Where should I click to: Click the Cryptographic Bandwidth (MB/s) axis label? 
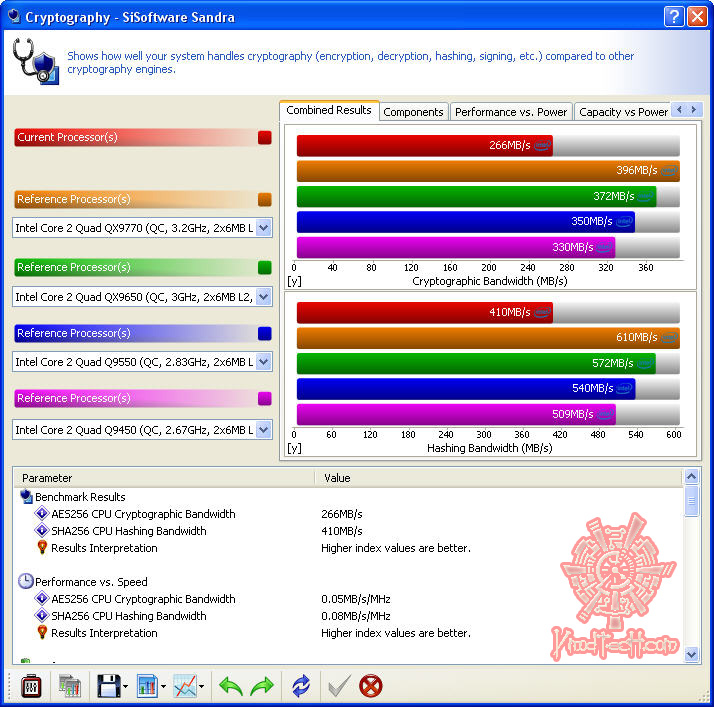click(x=490, y=281)
